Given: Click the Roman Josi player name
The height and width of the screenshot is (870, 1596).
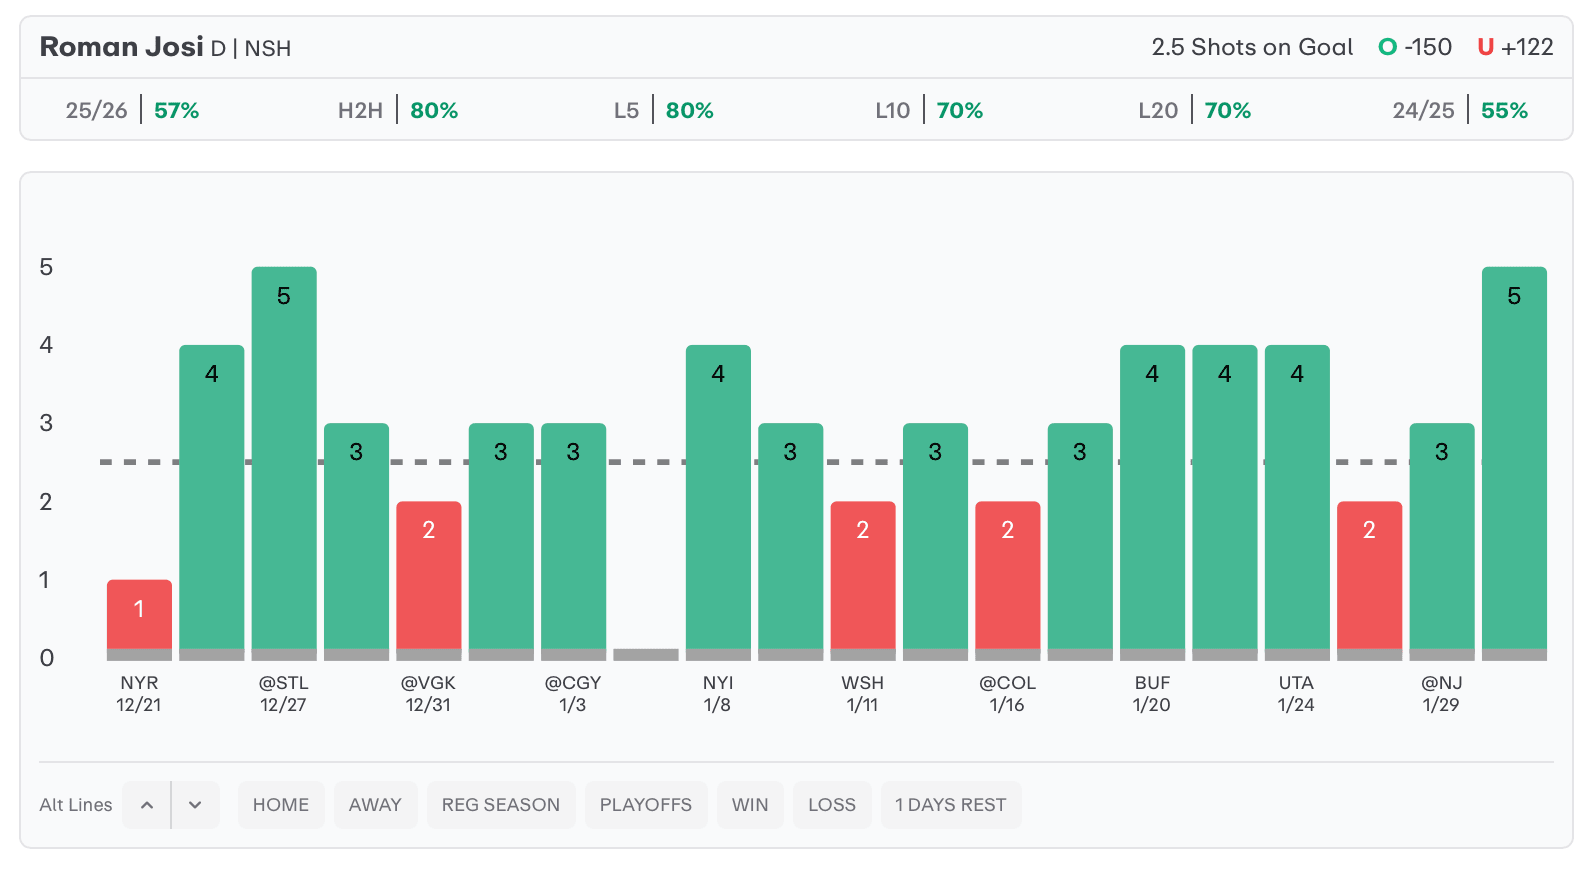Looking at the screenshot, I should pyautogui.click(x=122, y=47).
